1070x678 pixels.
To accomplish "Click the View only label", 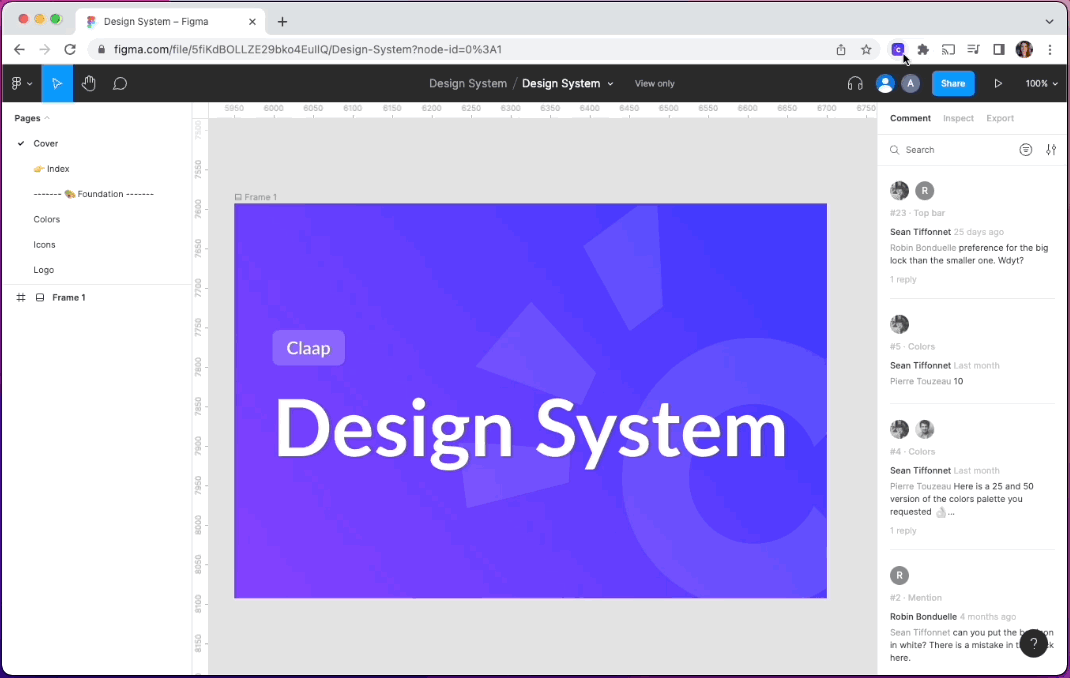I will coord(654,83).
